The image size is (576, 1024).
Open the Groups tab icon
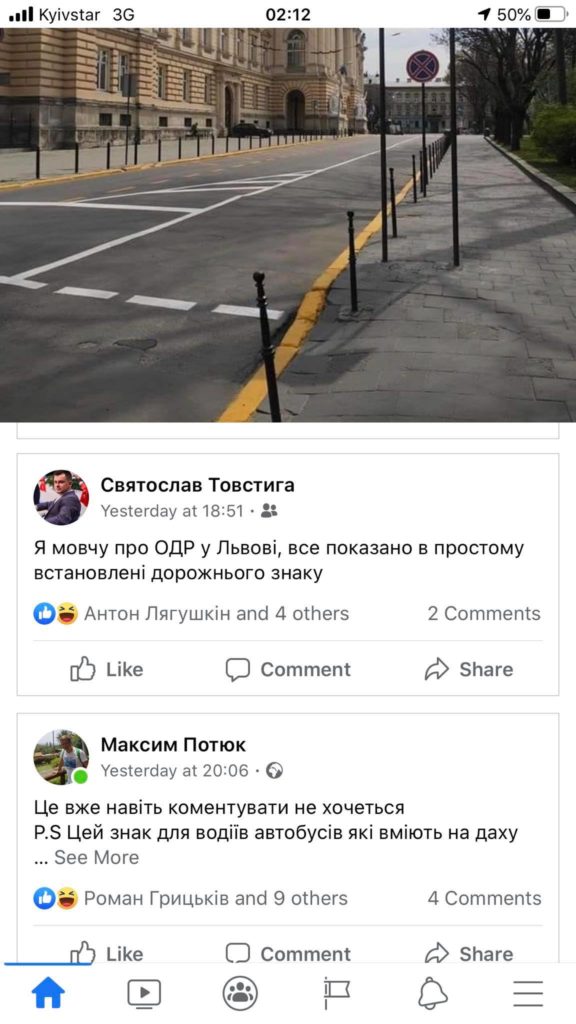point(240,994)
